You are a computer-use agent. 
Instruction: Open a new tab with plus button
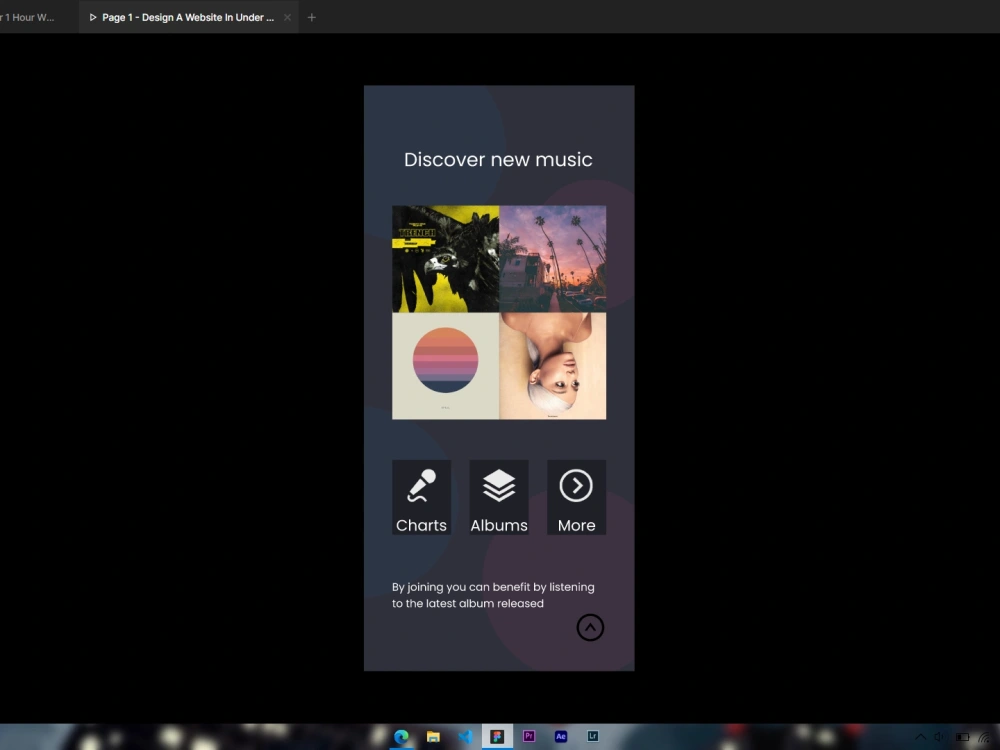(x=311, y=17)
